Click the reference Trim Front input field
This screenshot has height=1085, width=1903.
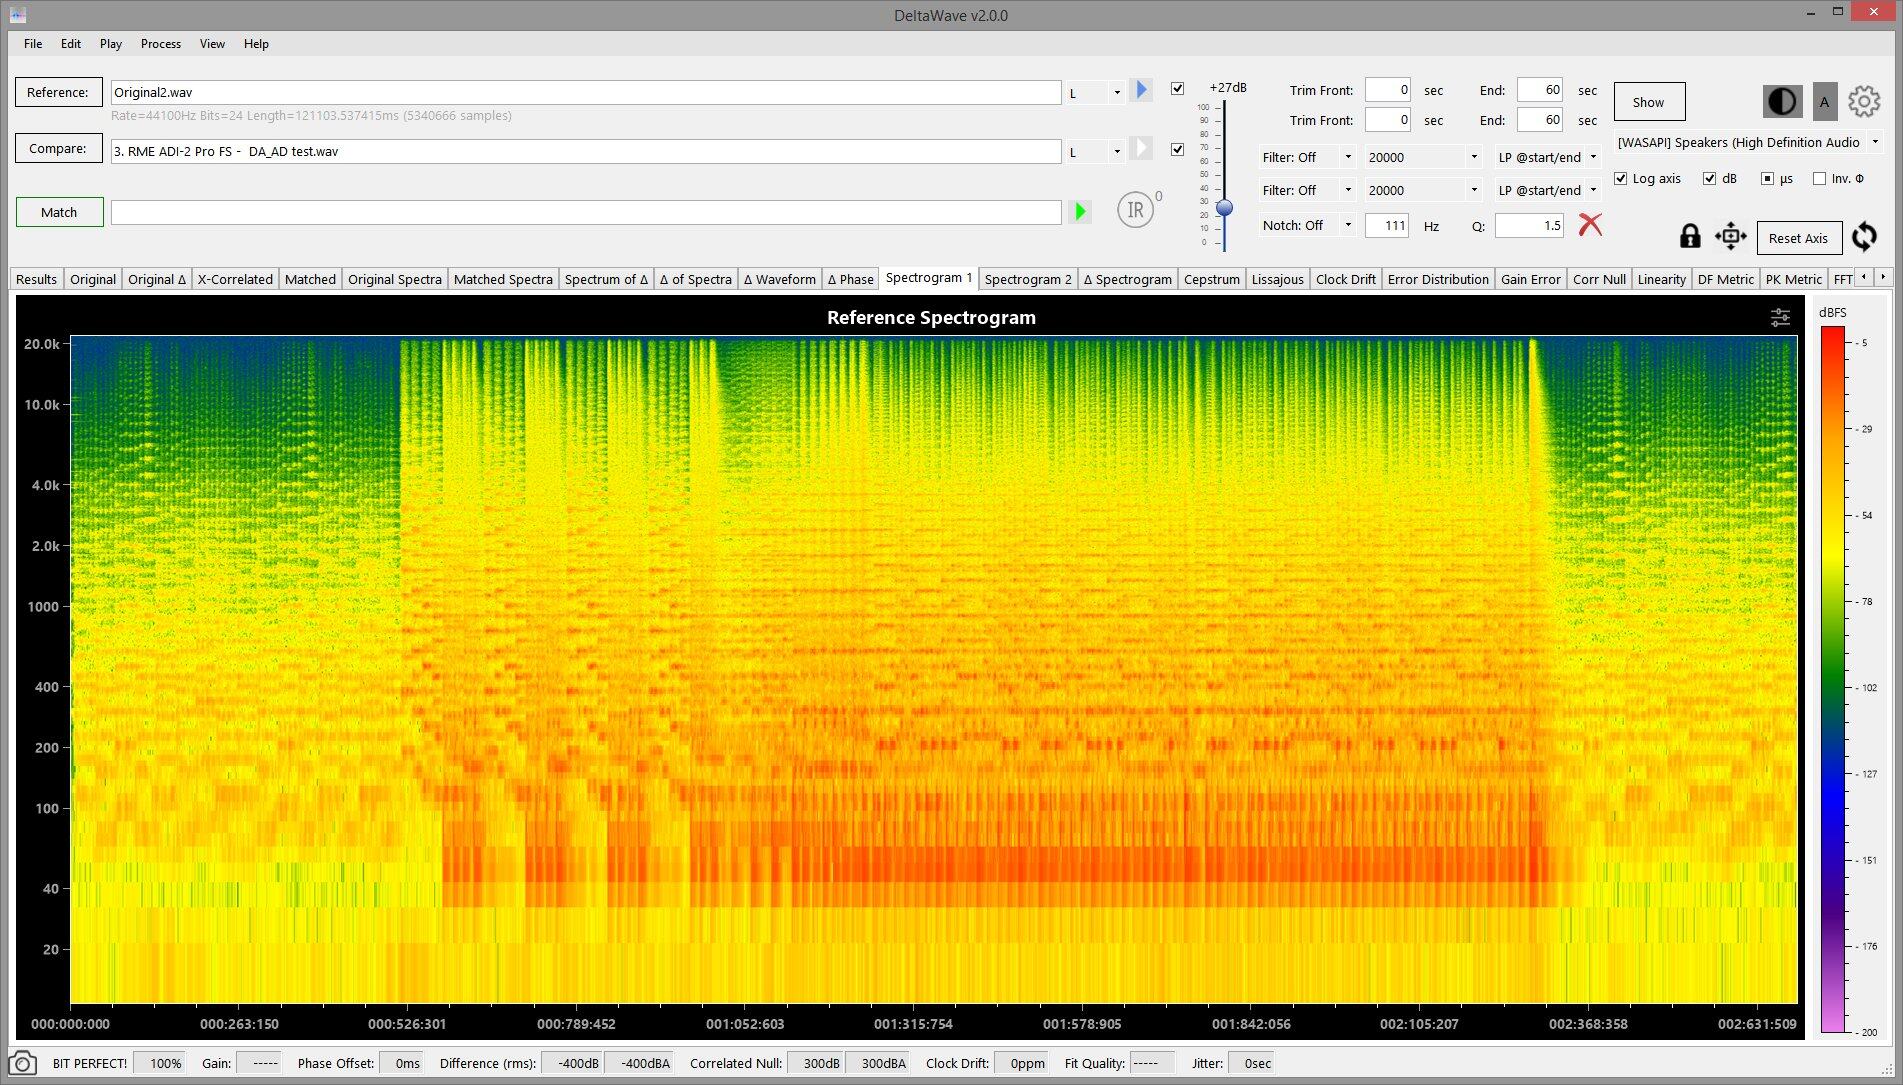click(1387, 90)
